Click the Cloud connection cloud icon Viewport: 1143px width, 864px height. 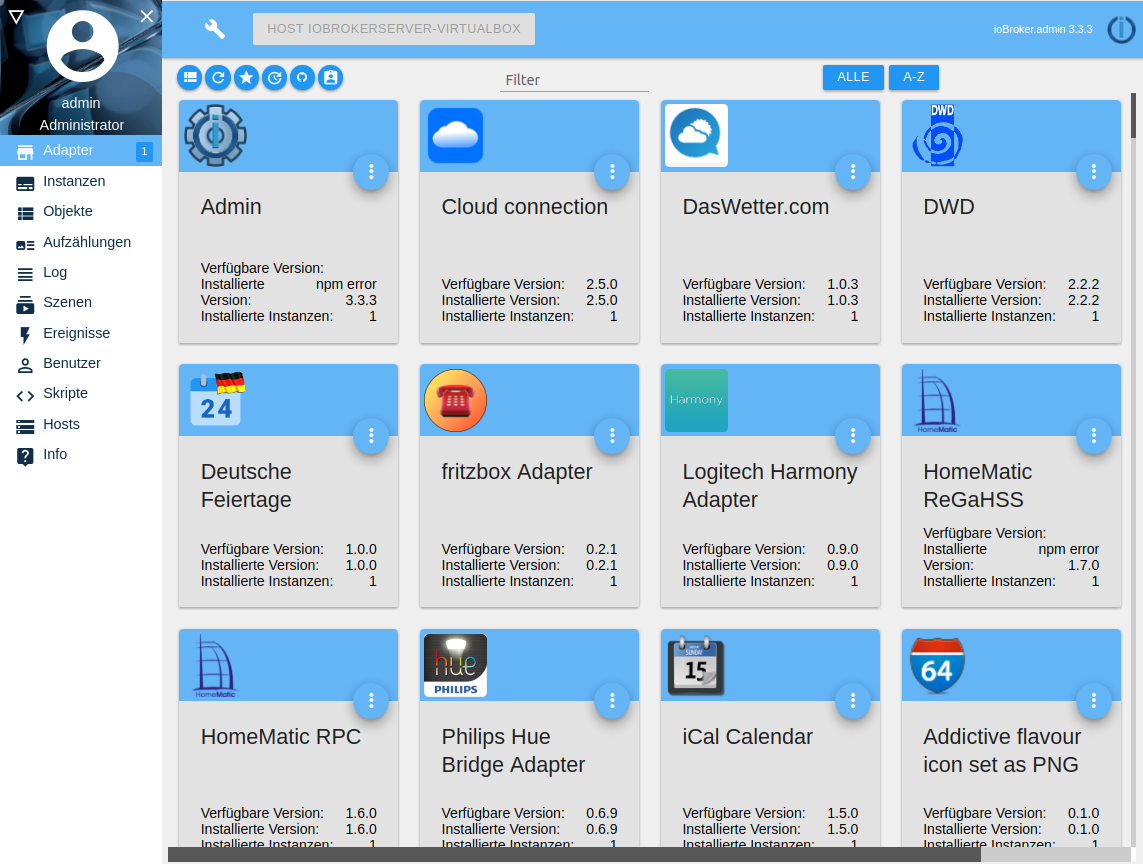click(x=456, y=136)
